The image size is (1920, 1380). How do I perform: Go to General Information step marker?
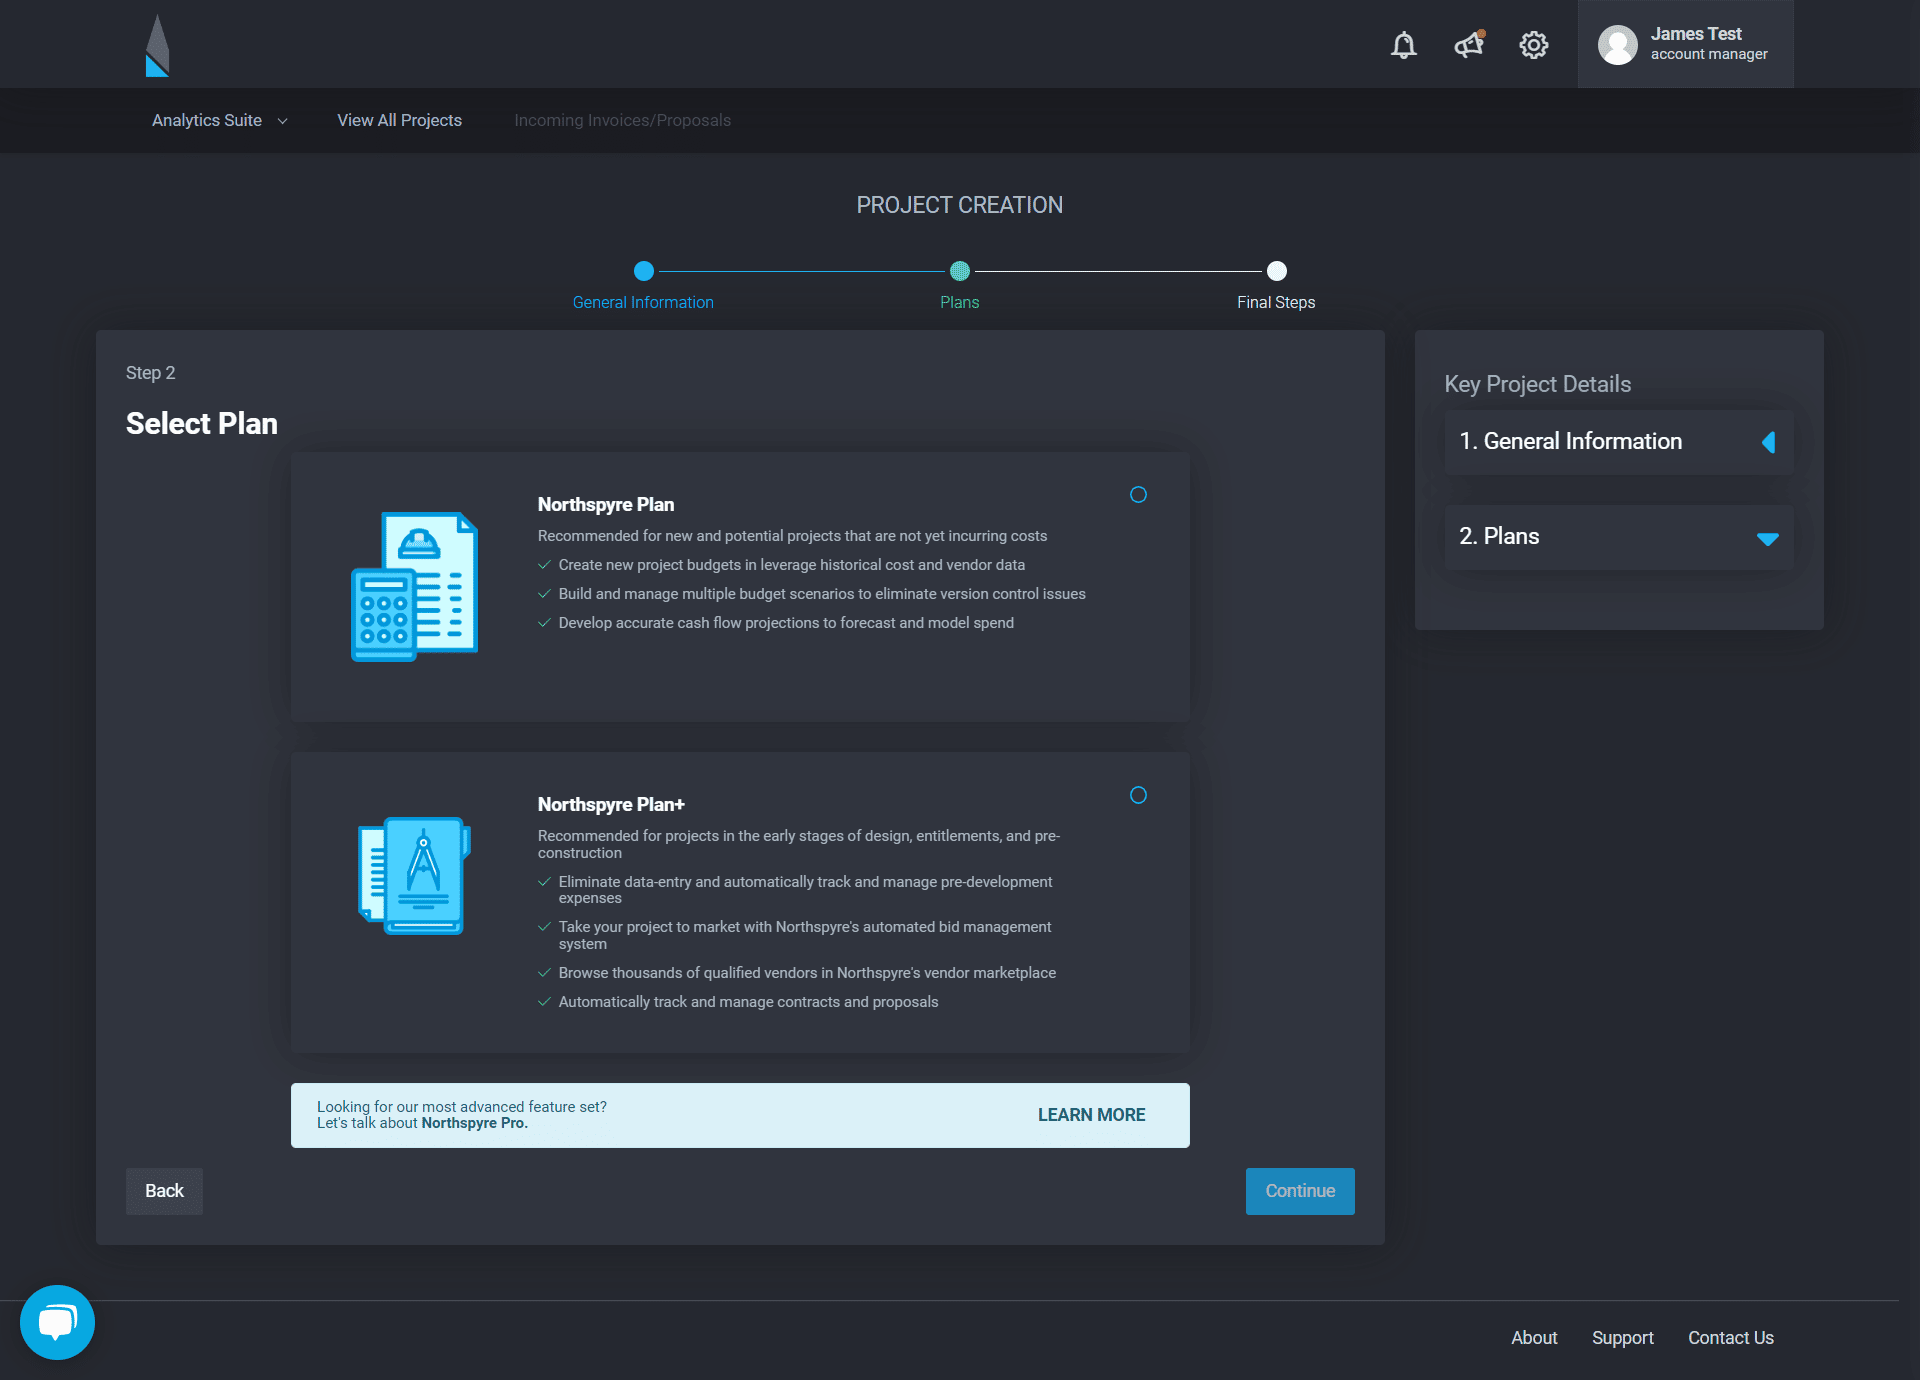[x=644, y=271]
